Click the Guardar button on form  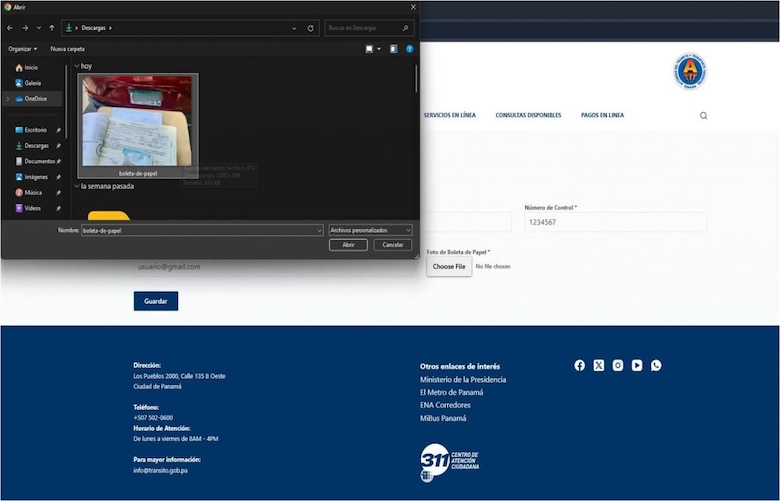[x=155, y=301]
